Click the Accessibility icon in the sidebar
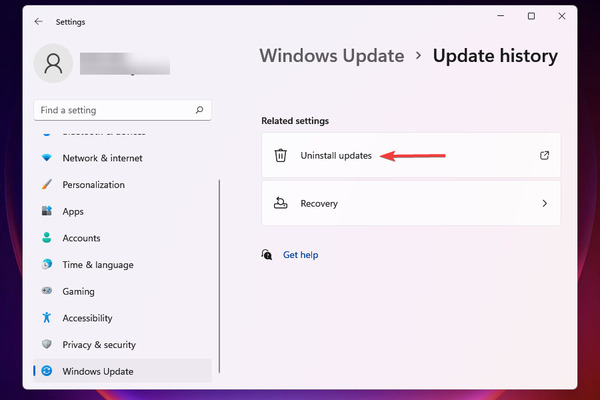600x400 pixels. pos(47,318)
